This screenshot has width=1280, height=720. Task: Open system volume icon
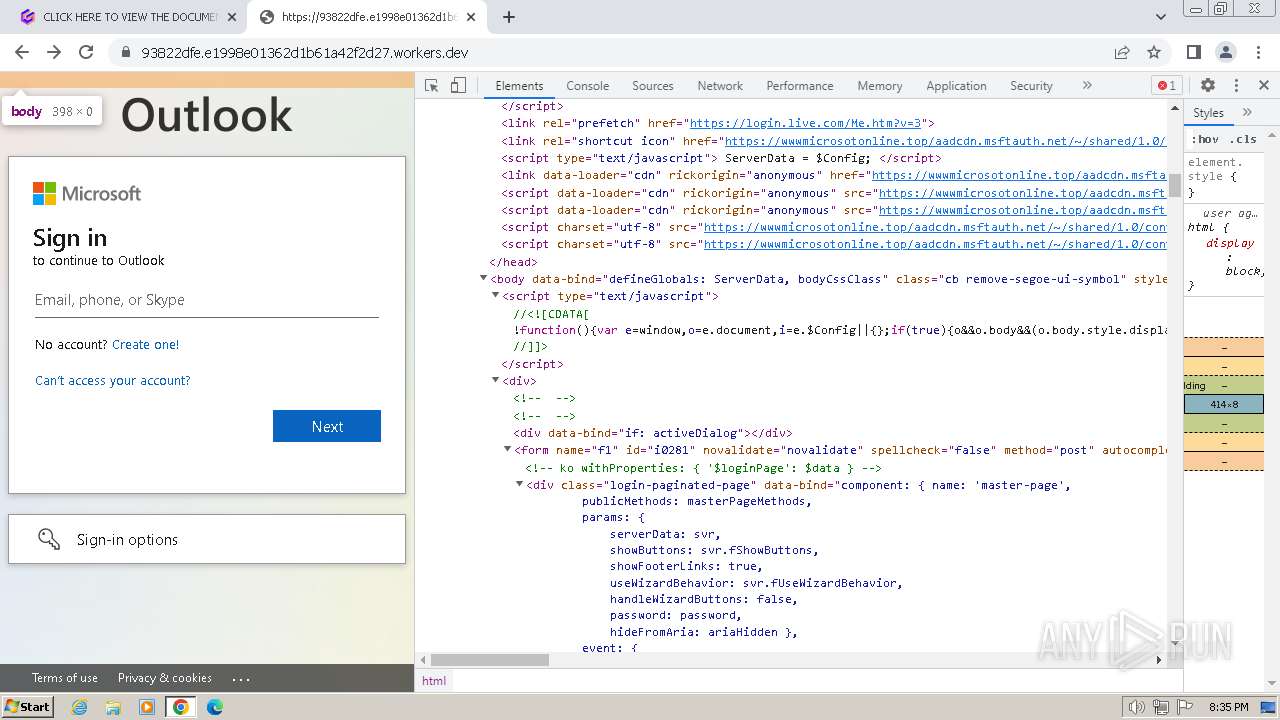coord(1137,707)
